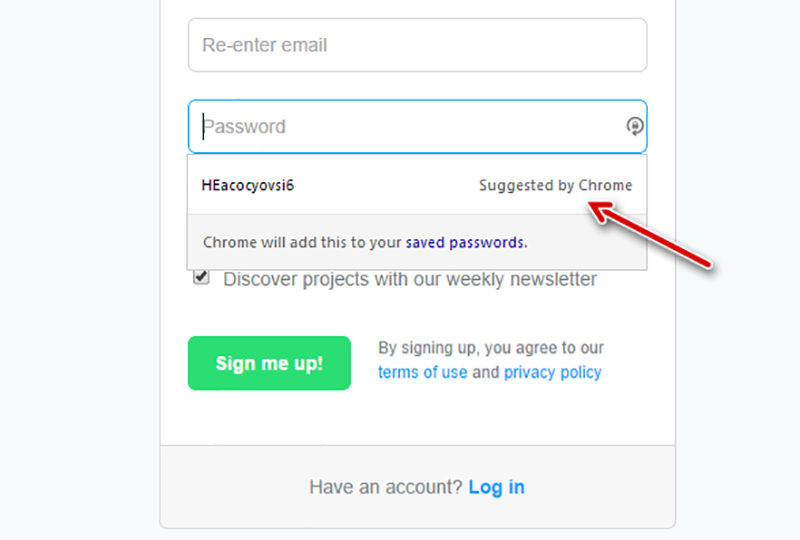Click the suggestion row gap before Suggested by Chrome

(386, 185)
